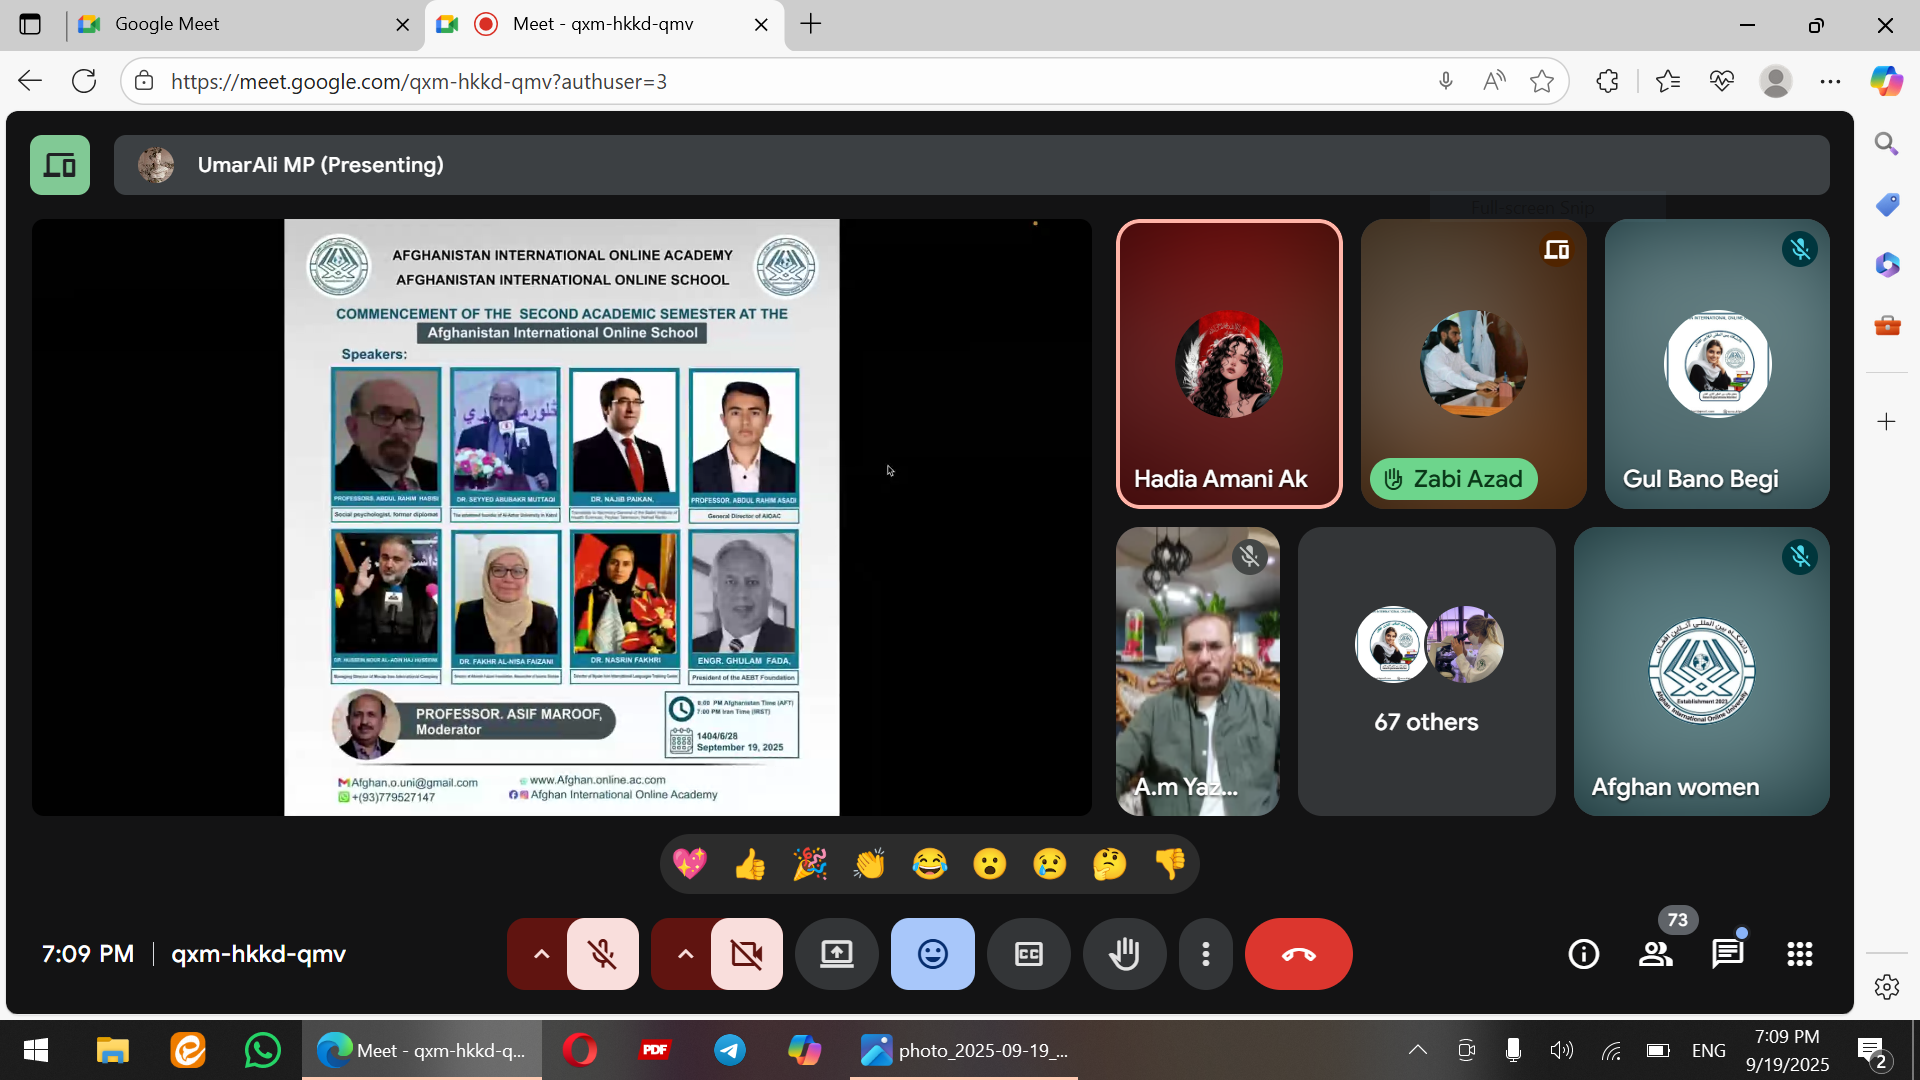Raise your hand in the meeting
Screen dimensions: 1920x1080
coord(1124,954)
